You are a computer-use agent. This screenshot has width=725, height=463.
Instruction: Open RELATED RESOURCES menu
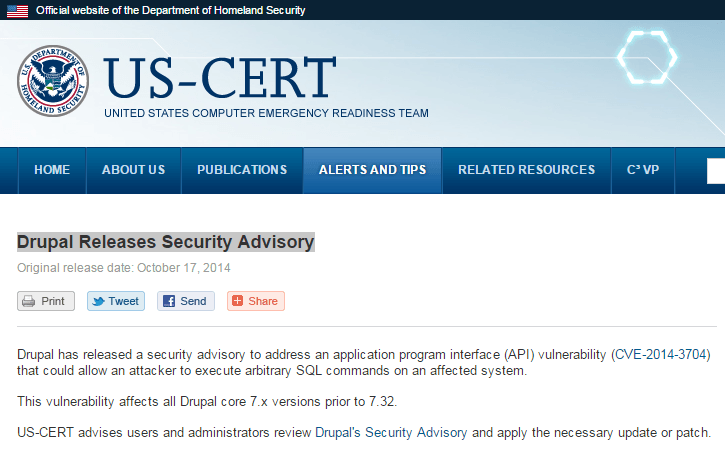tap(526, 170)
